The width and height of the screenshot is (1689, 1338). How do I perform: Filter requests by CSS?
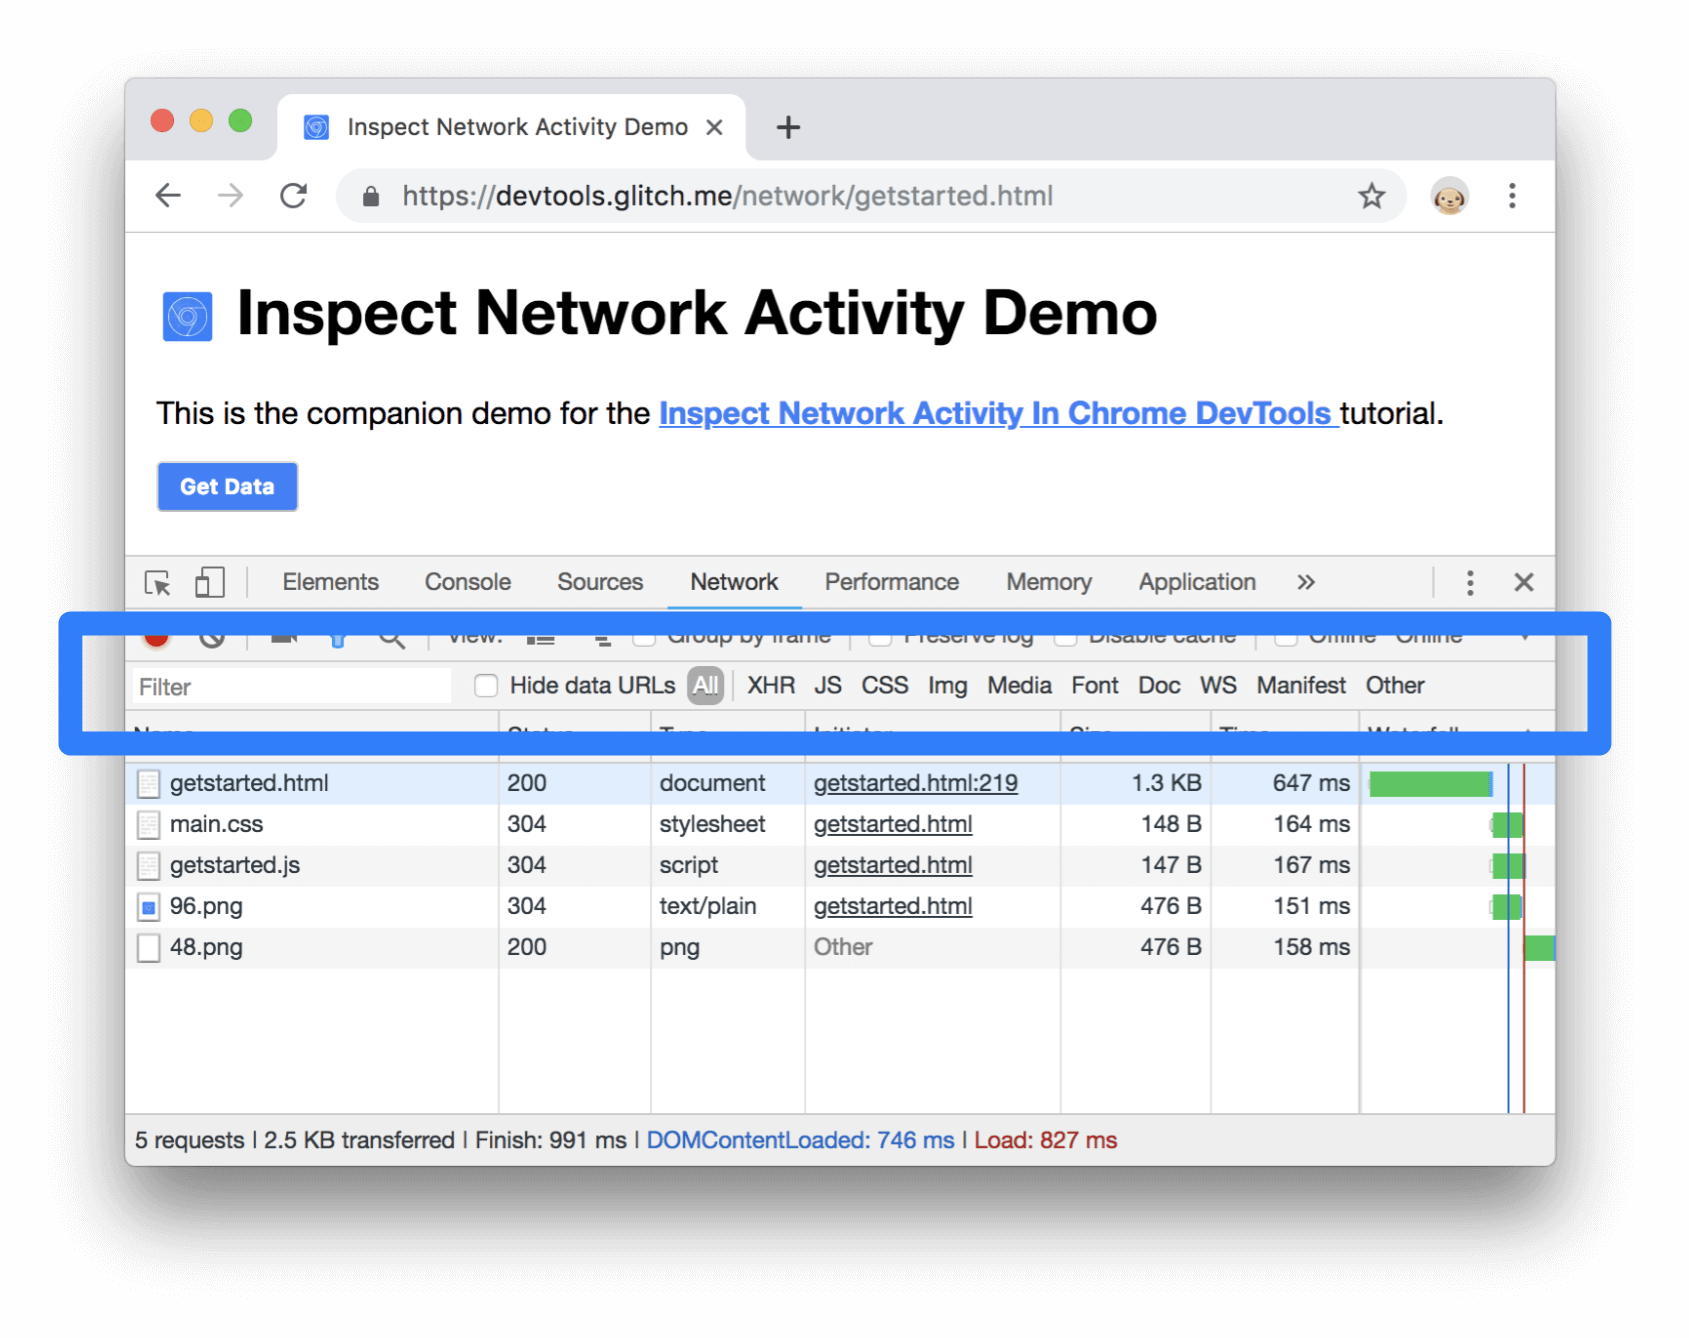tap(885, 686)
